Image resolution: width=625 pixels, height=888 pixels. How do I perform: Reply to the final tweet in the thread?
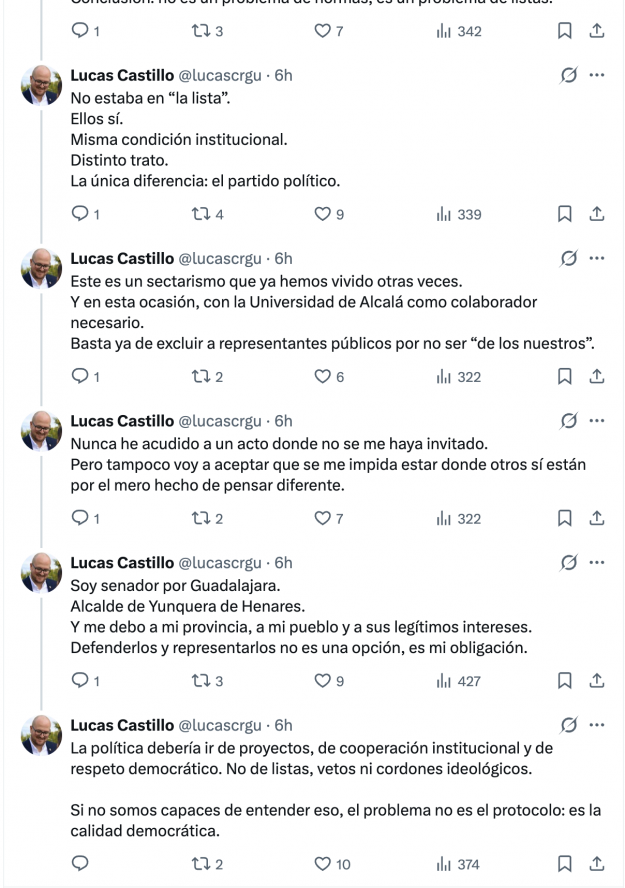[x=81, y=864]
